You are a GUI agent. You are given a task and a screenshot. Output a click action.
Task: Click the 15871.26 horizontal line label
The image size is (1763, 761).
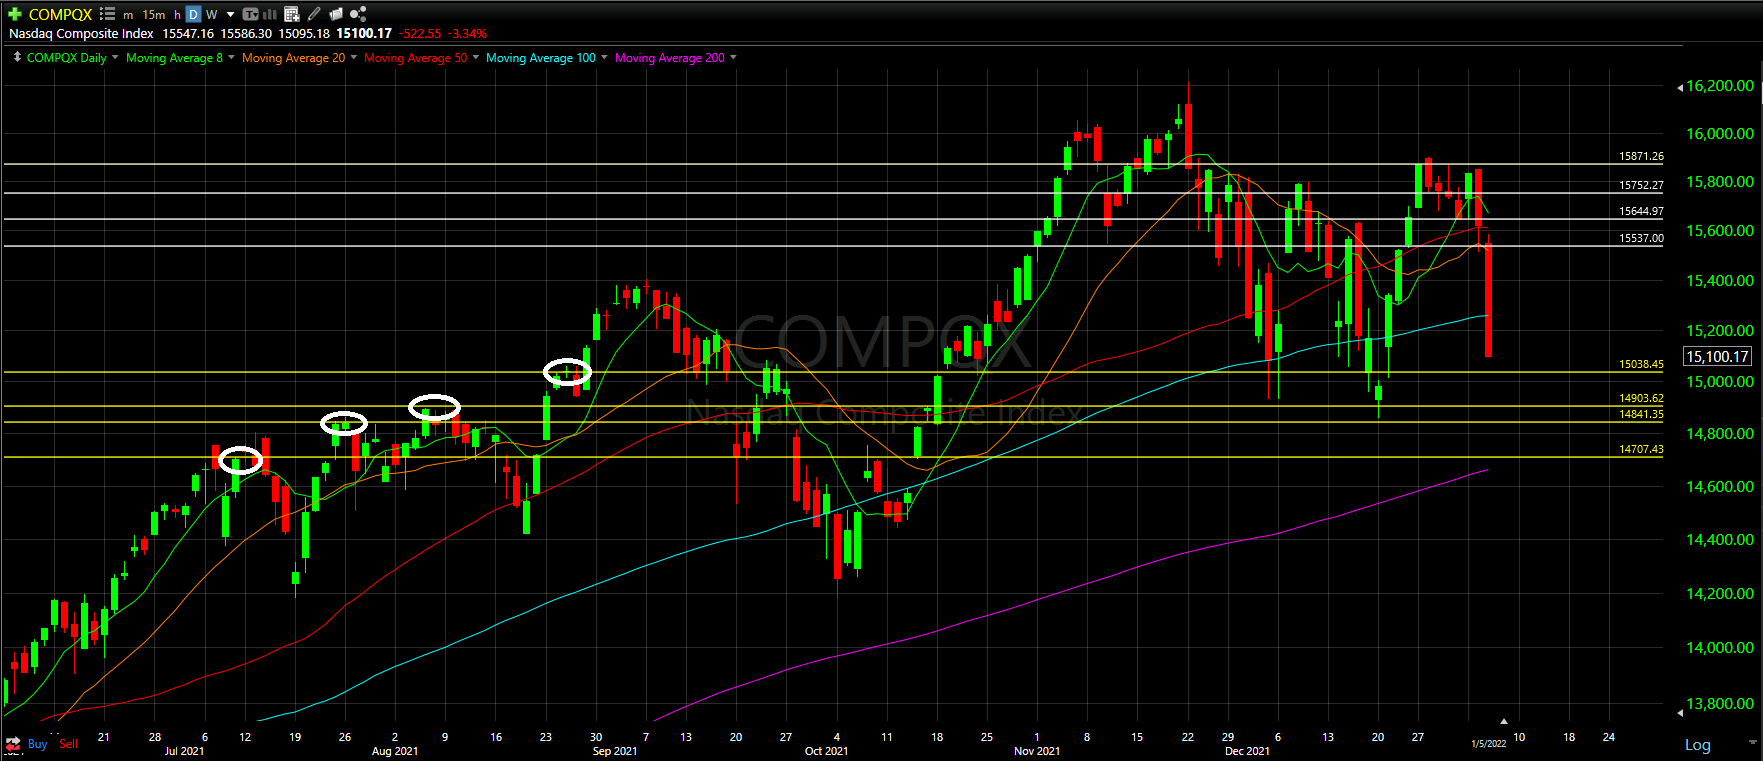click(1641, 156)
